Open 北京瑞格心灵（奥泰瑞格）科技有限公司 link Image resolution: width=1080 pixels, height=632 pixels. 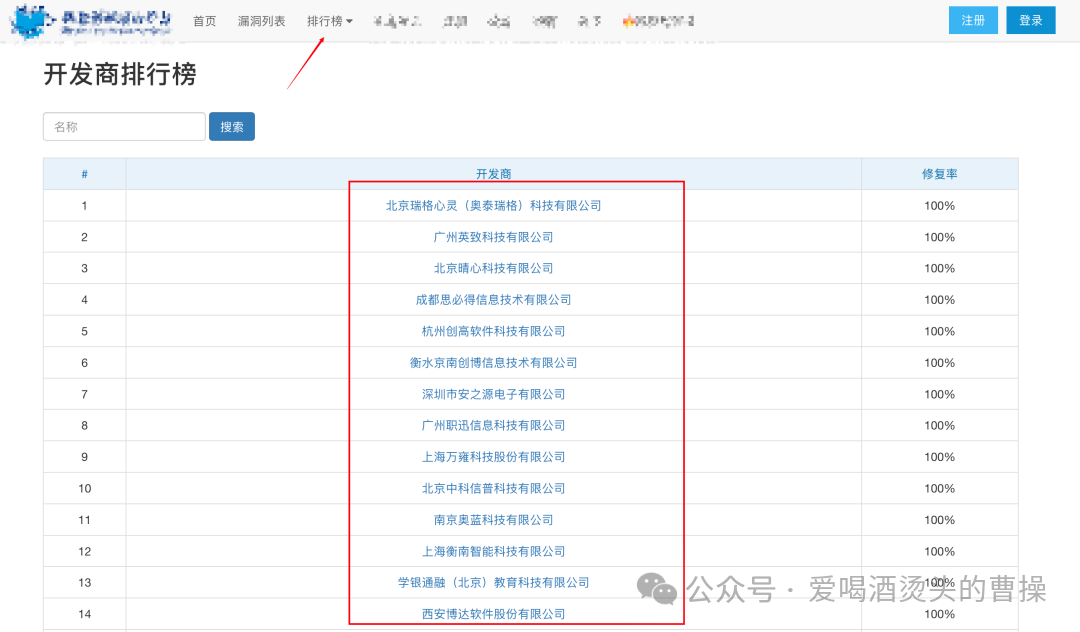pos(493,206)
